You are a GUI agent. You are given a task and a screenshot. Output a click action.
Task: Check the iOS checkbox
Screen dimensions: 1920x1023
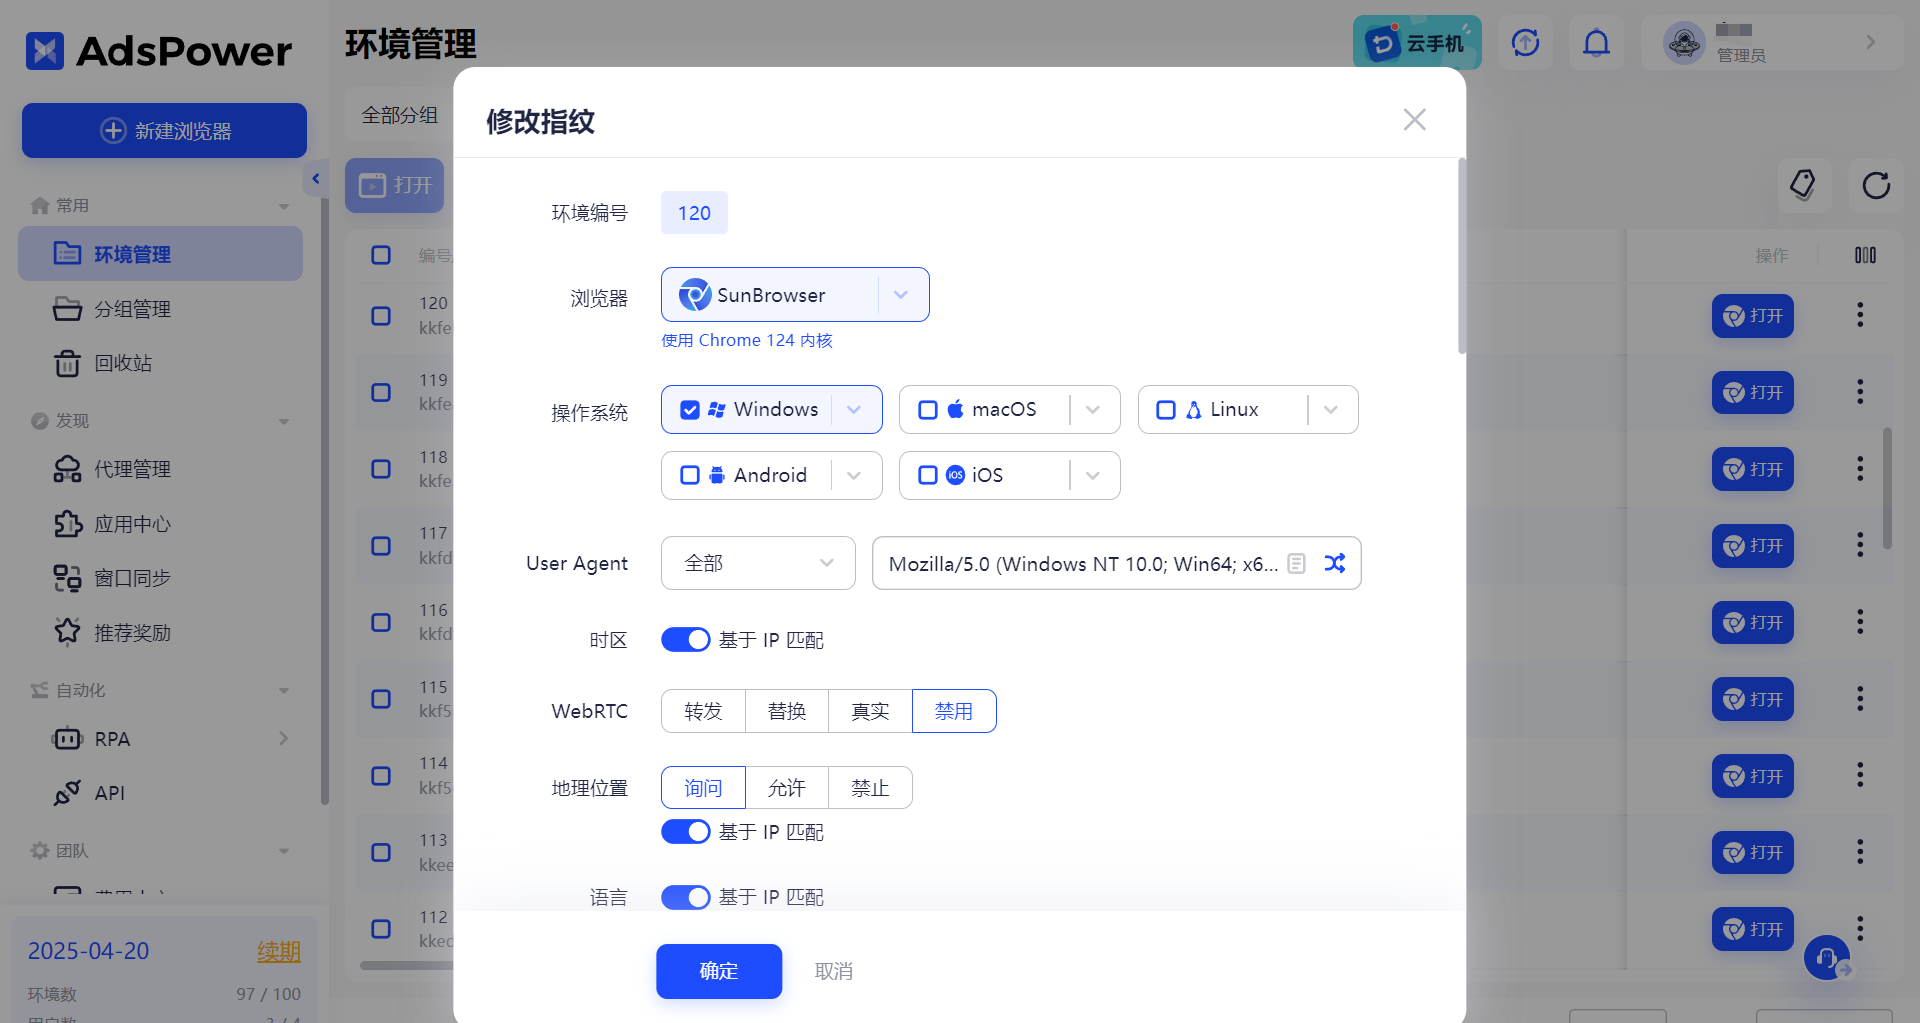(928, 475)
